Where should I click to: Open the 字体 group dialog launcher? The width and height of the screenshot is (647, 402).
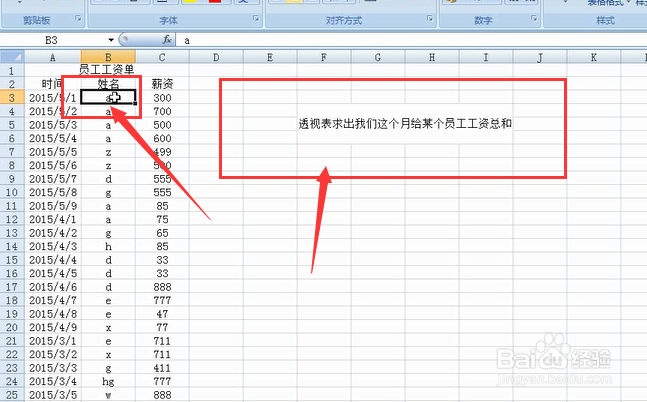pos(256,19)
